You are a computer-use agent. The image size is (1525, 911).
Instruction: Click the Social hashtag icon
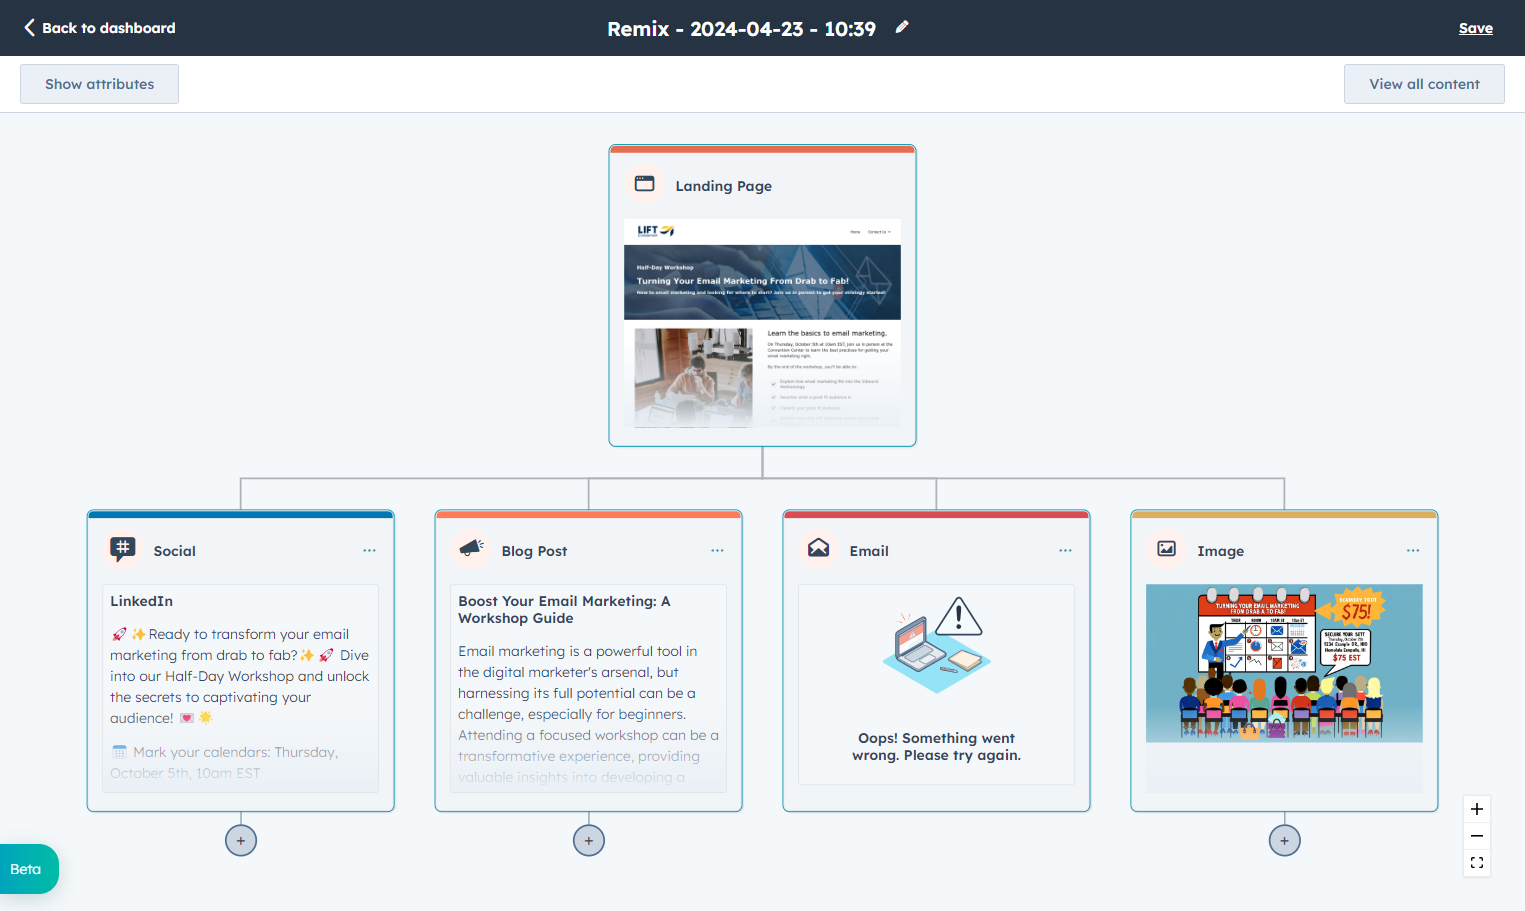coord(123,549)
